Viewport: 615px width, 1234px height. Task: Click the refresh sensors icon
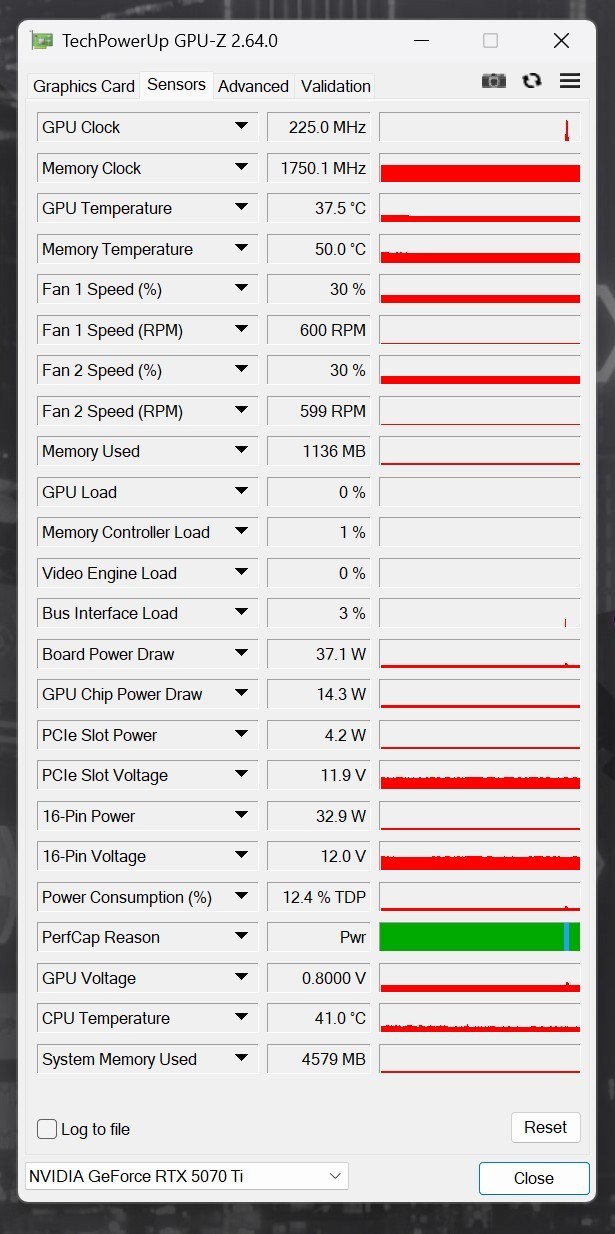tap(531, 81)
